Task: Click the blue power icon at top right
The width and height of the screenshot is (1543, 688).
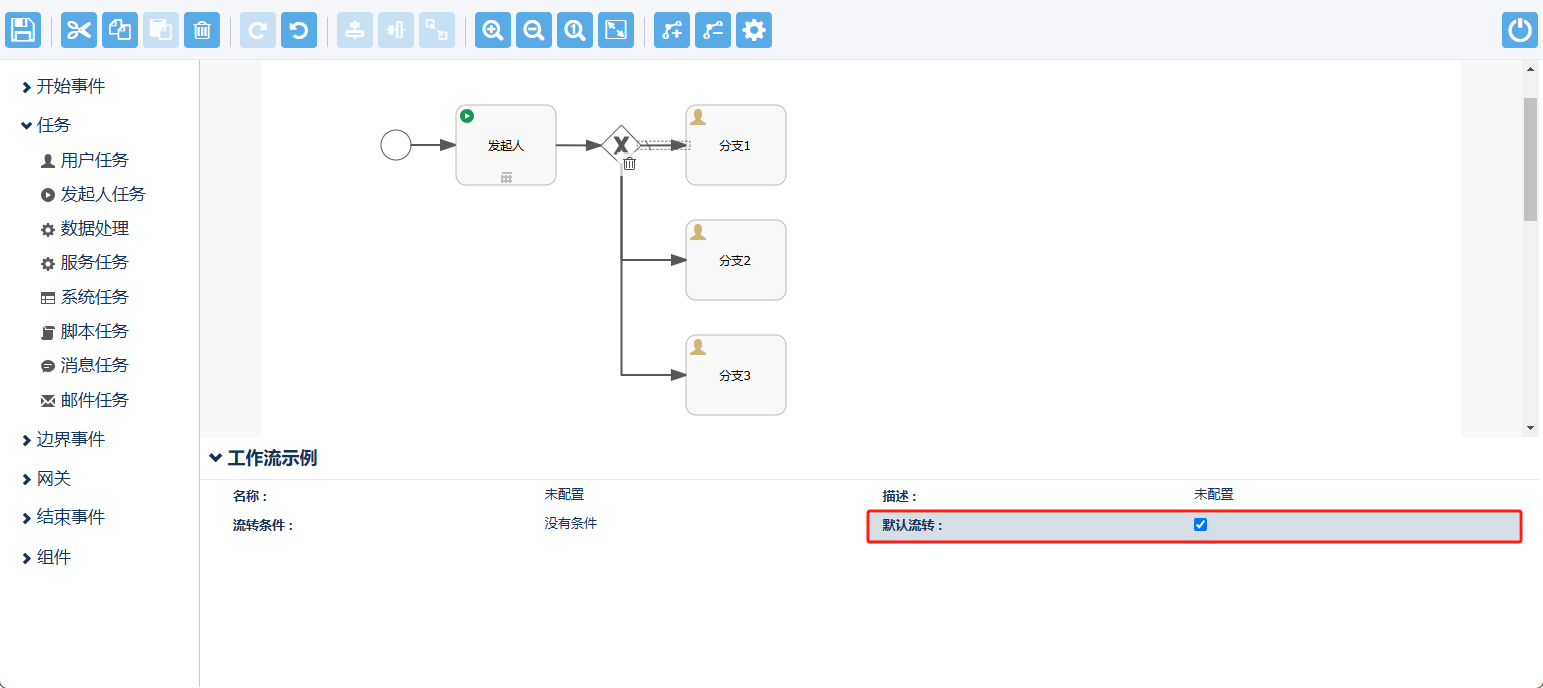Action: click(x=1520, y=30)
